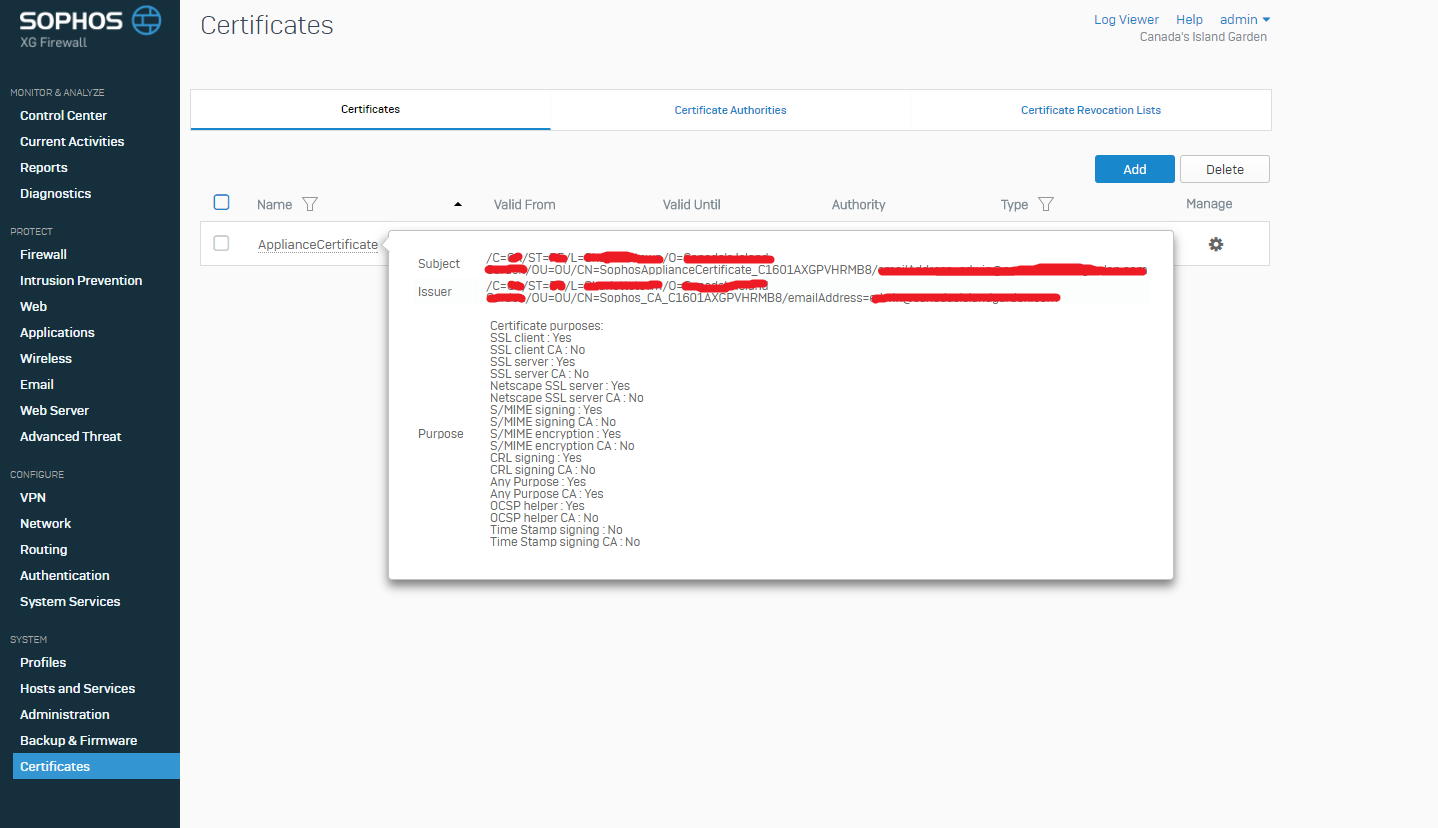Image resolution: width=1438 pixels, height=828 pixels.
Task: Click Canada's Island Garden text
Action: (1203, 37)
